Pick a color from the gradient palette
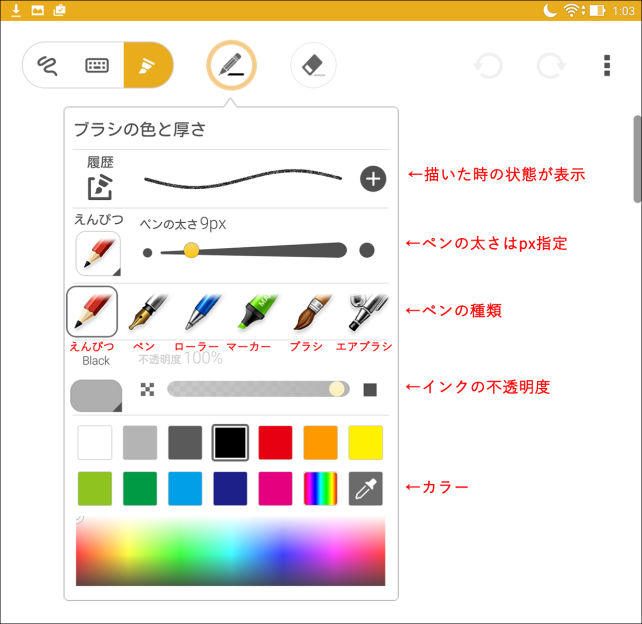This screenshot has width=642, height=624. (231, 551)
